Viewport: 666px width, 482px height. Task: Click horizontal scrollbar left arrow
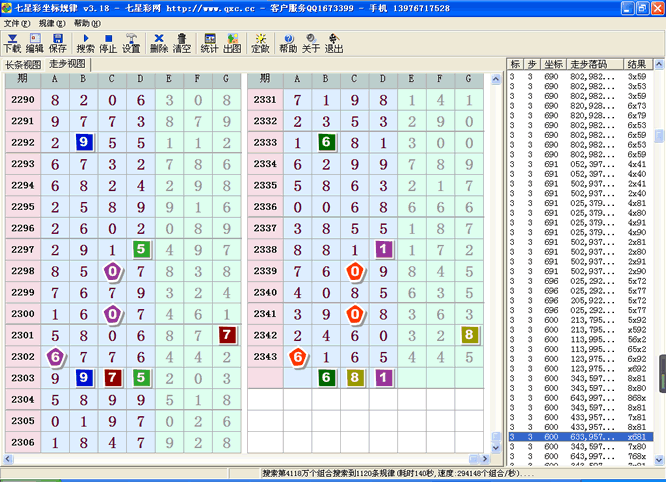click(8, 459)
